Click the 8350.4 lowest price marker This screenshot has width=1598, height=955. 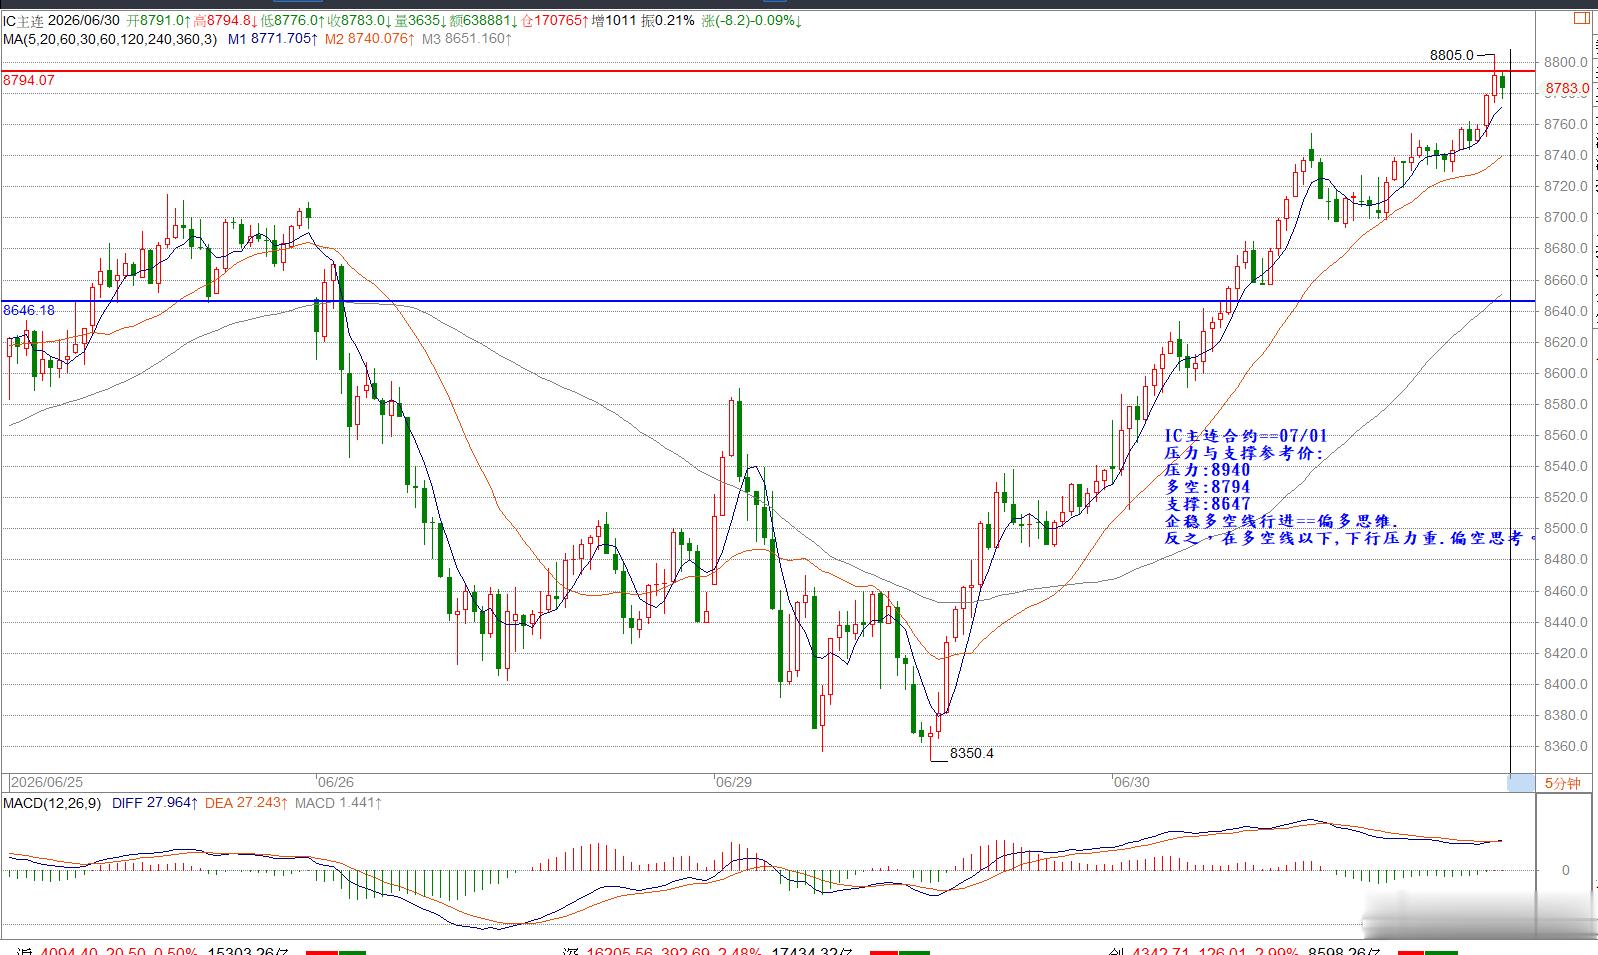971,753
